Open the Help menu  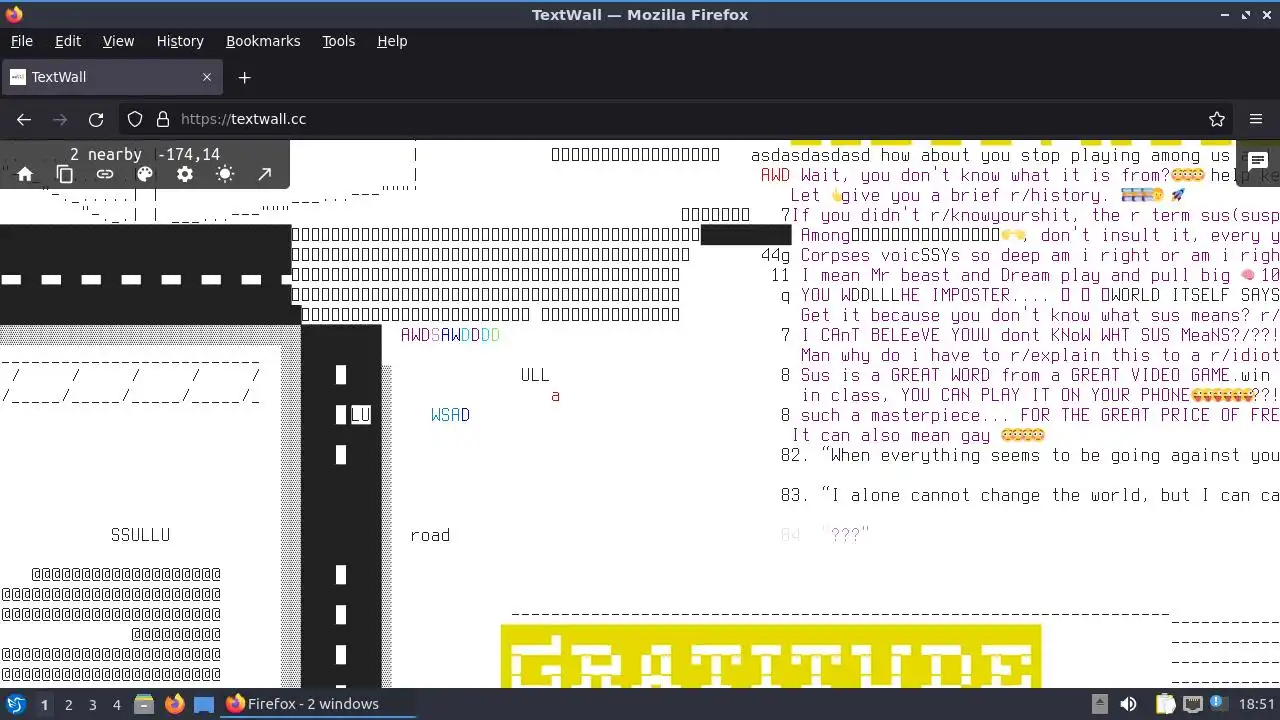[392, 41]
